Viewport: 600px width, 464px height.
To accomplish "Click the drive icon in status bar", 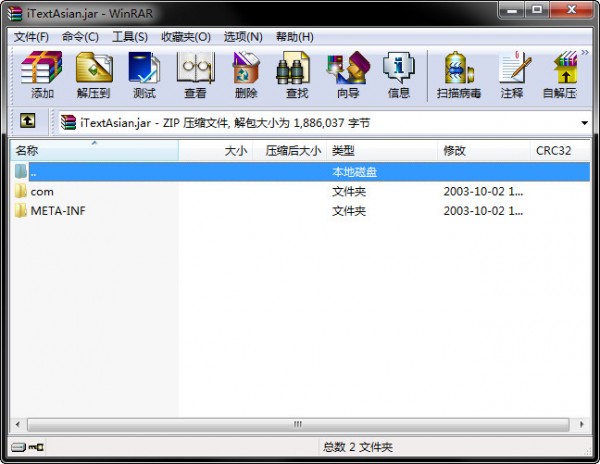I will [18, 447].
